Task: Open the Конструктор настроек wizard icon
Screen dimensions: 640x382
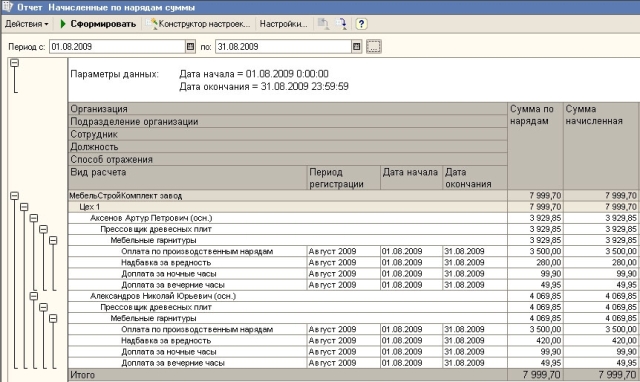Action: (152, 24)
